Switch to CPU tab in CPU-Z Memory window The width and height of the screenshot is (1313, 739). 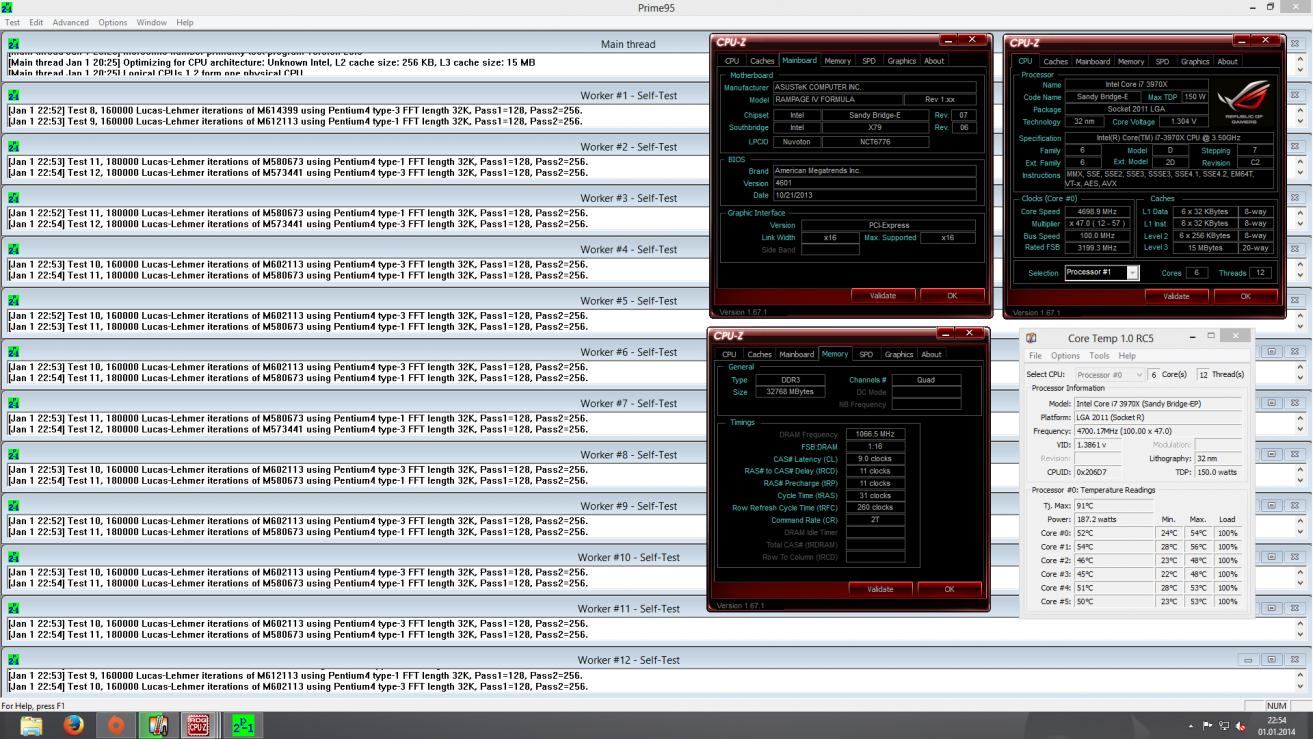729,354
